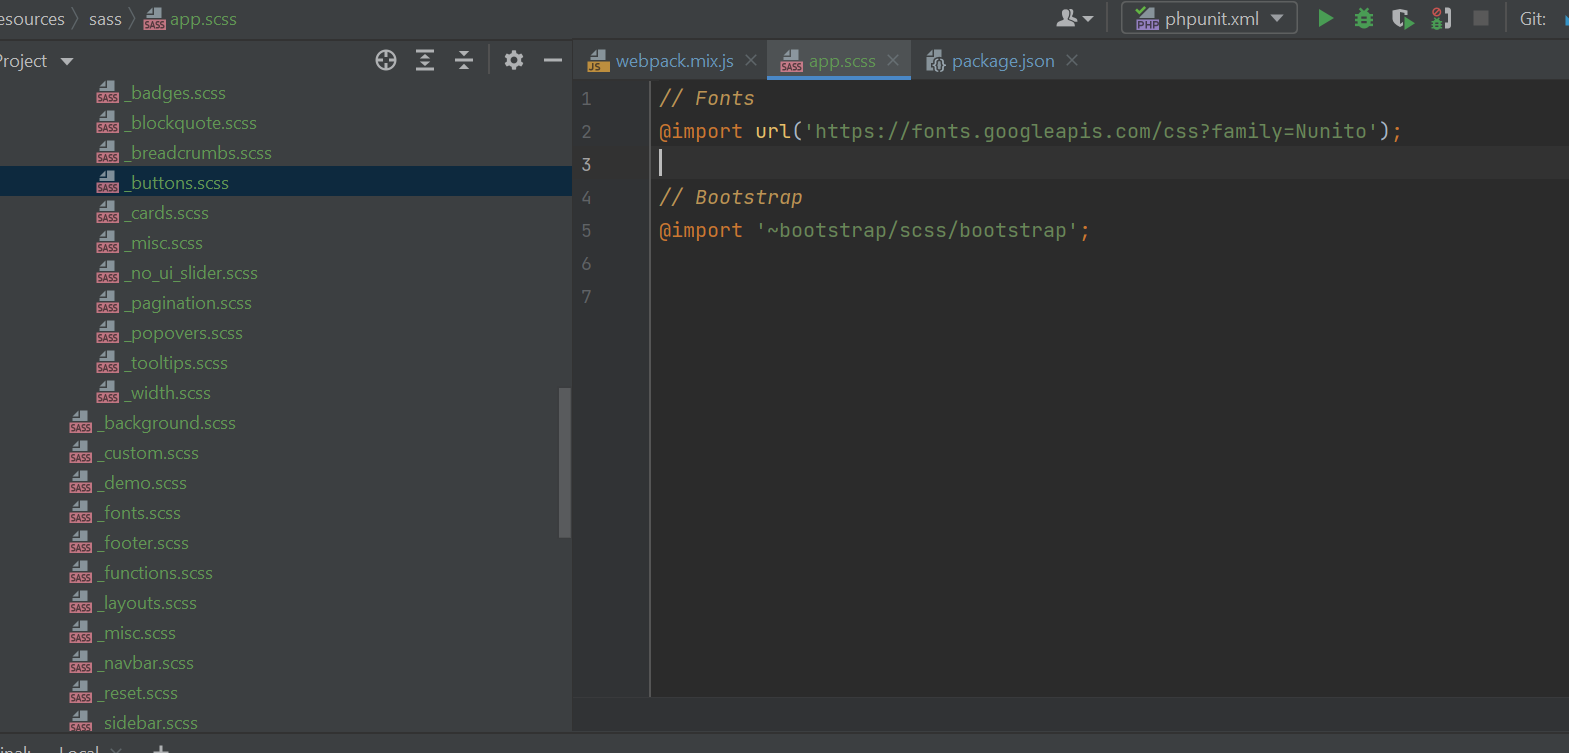Click the '// Fonts' comment line
Image resolution: width=1569 pixels, height=753 pixels.
706,99
